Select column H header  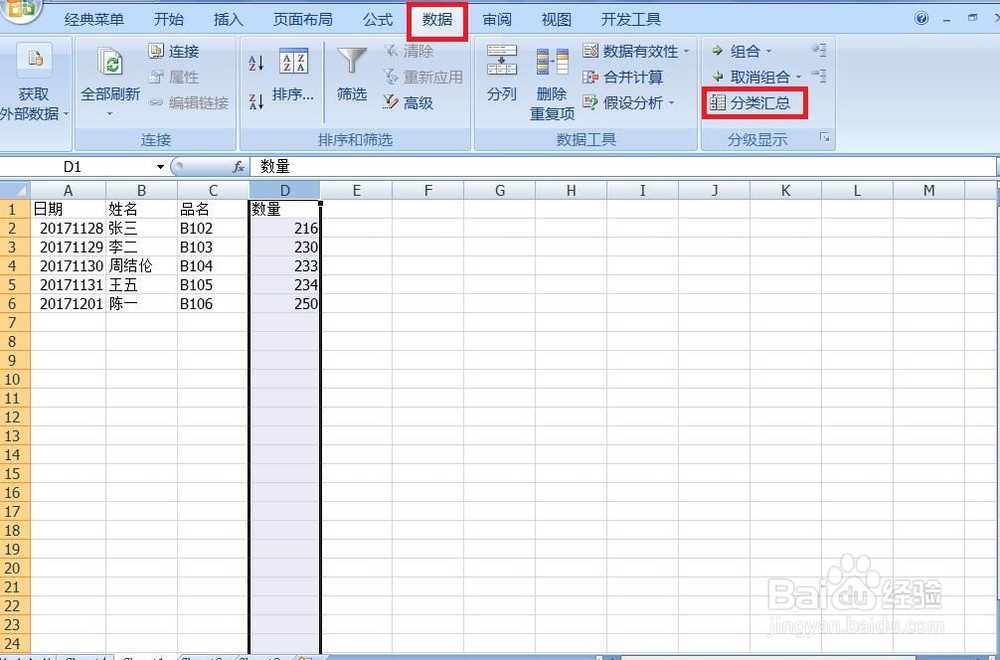571,190
